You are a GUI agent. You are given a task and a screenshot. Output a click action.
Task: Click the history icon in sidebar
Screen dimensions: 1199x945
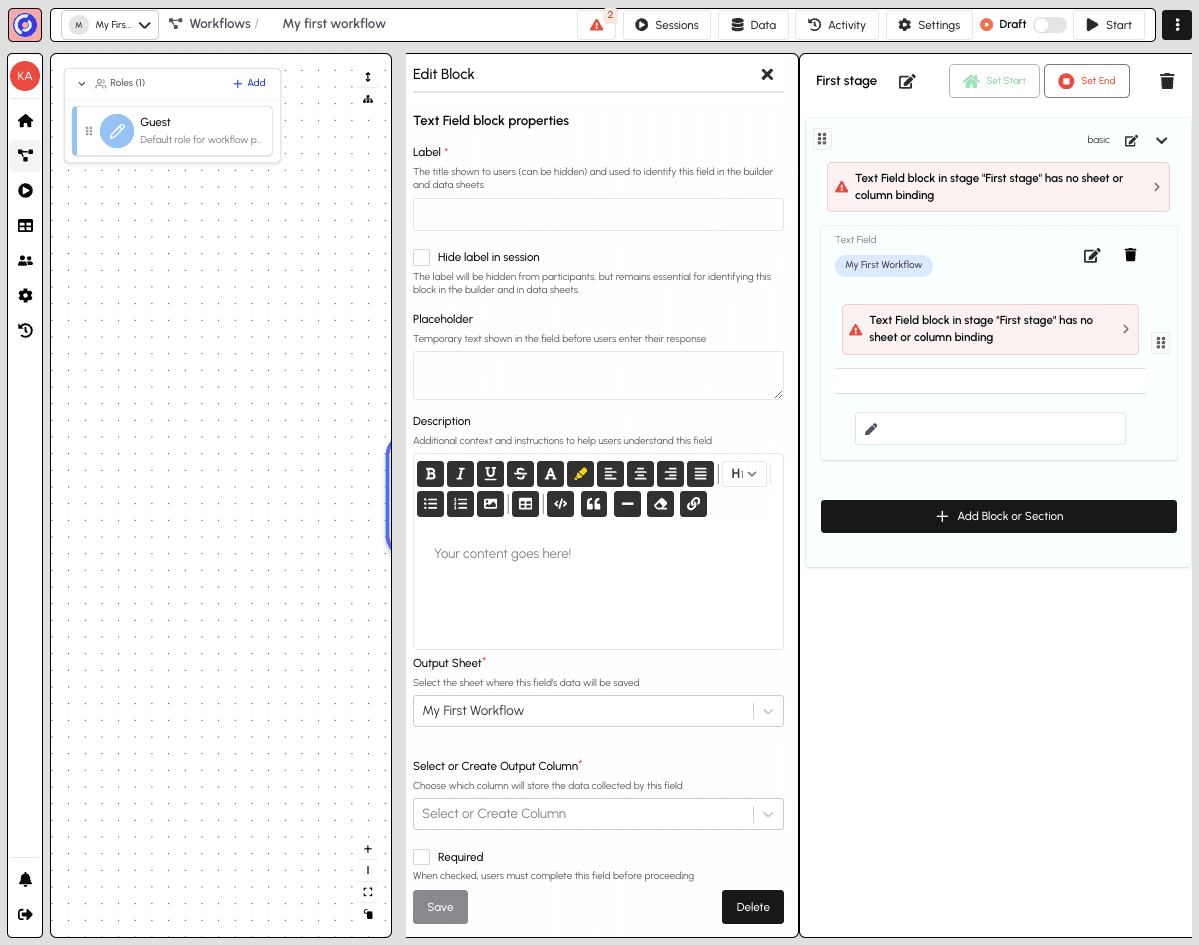coord(25,330)
